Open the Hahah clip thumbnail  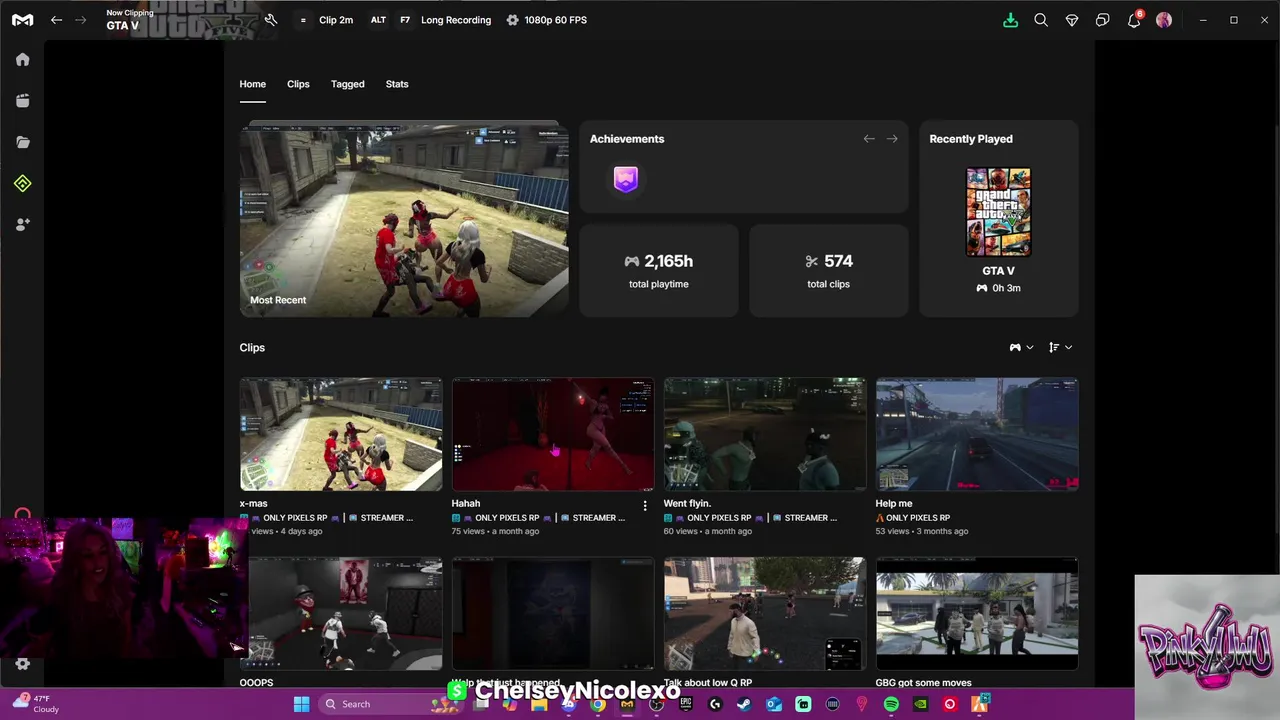point(553,434)
